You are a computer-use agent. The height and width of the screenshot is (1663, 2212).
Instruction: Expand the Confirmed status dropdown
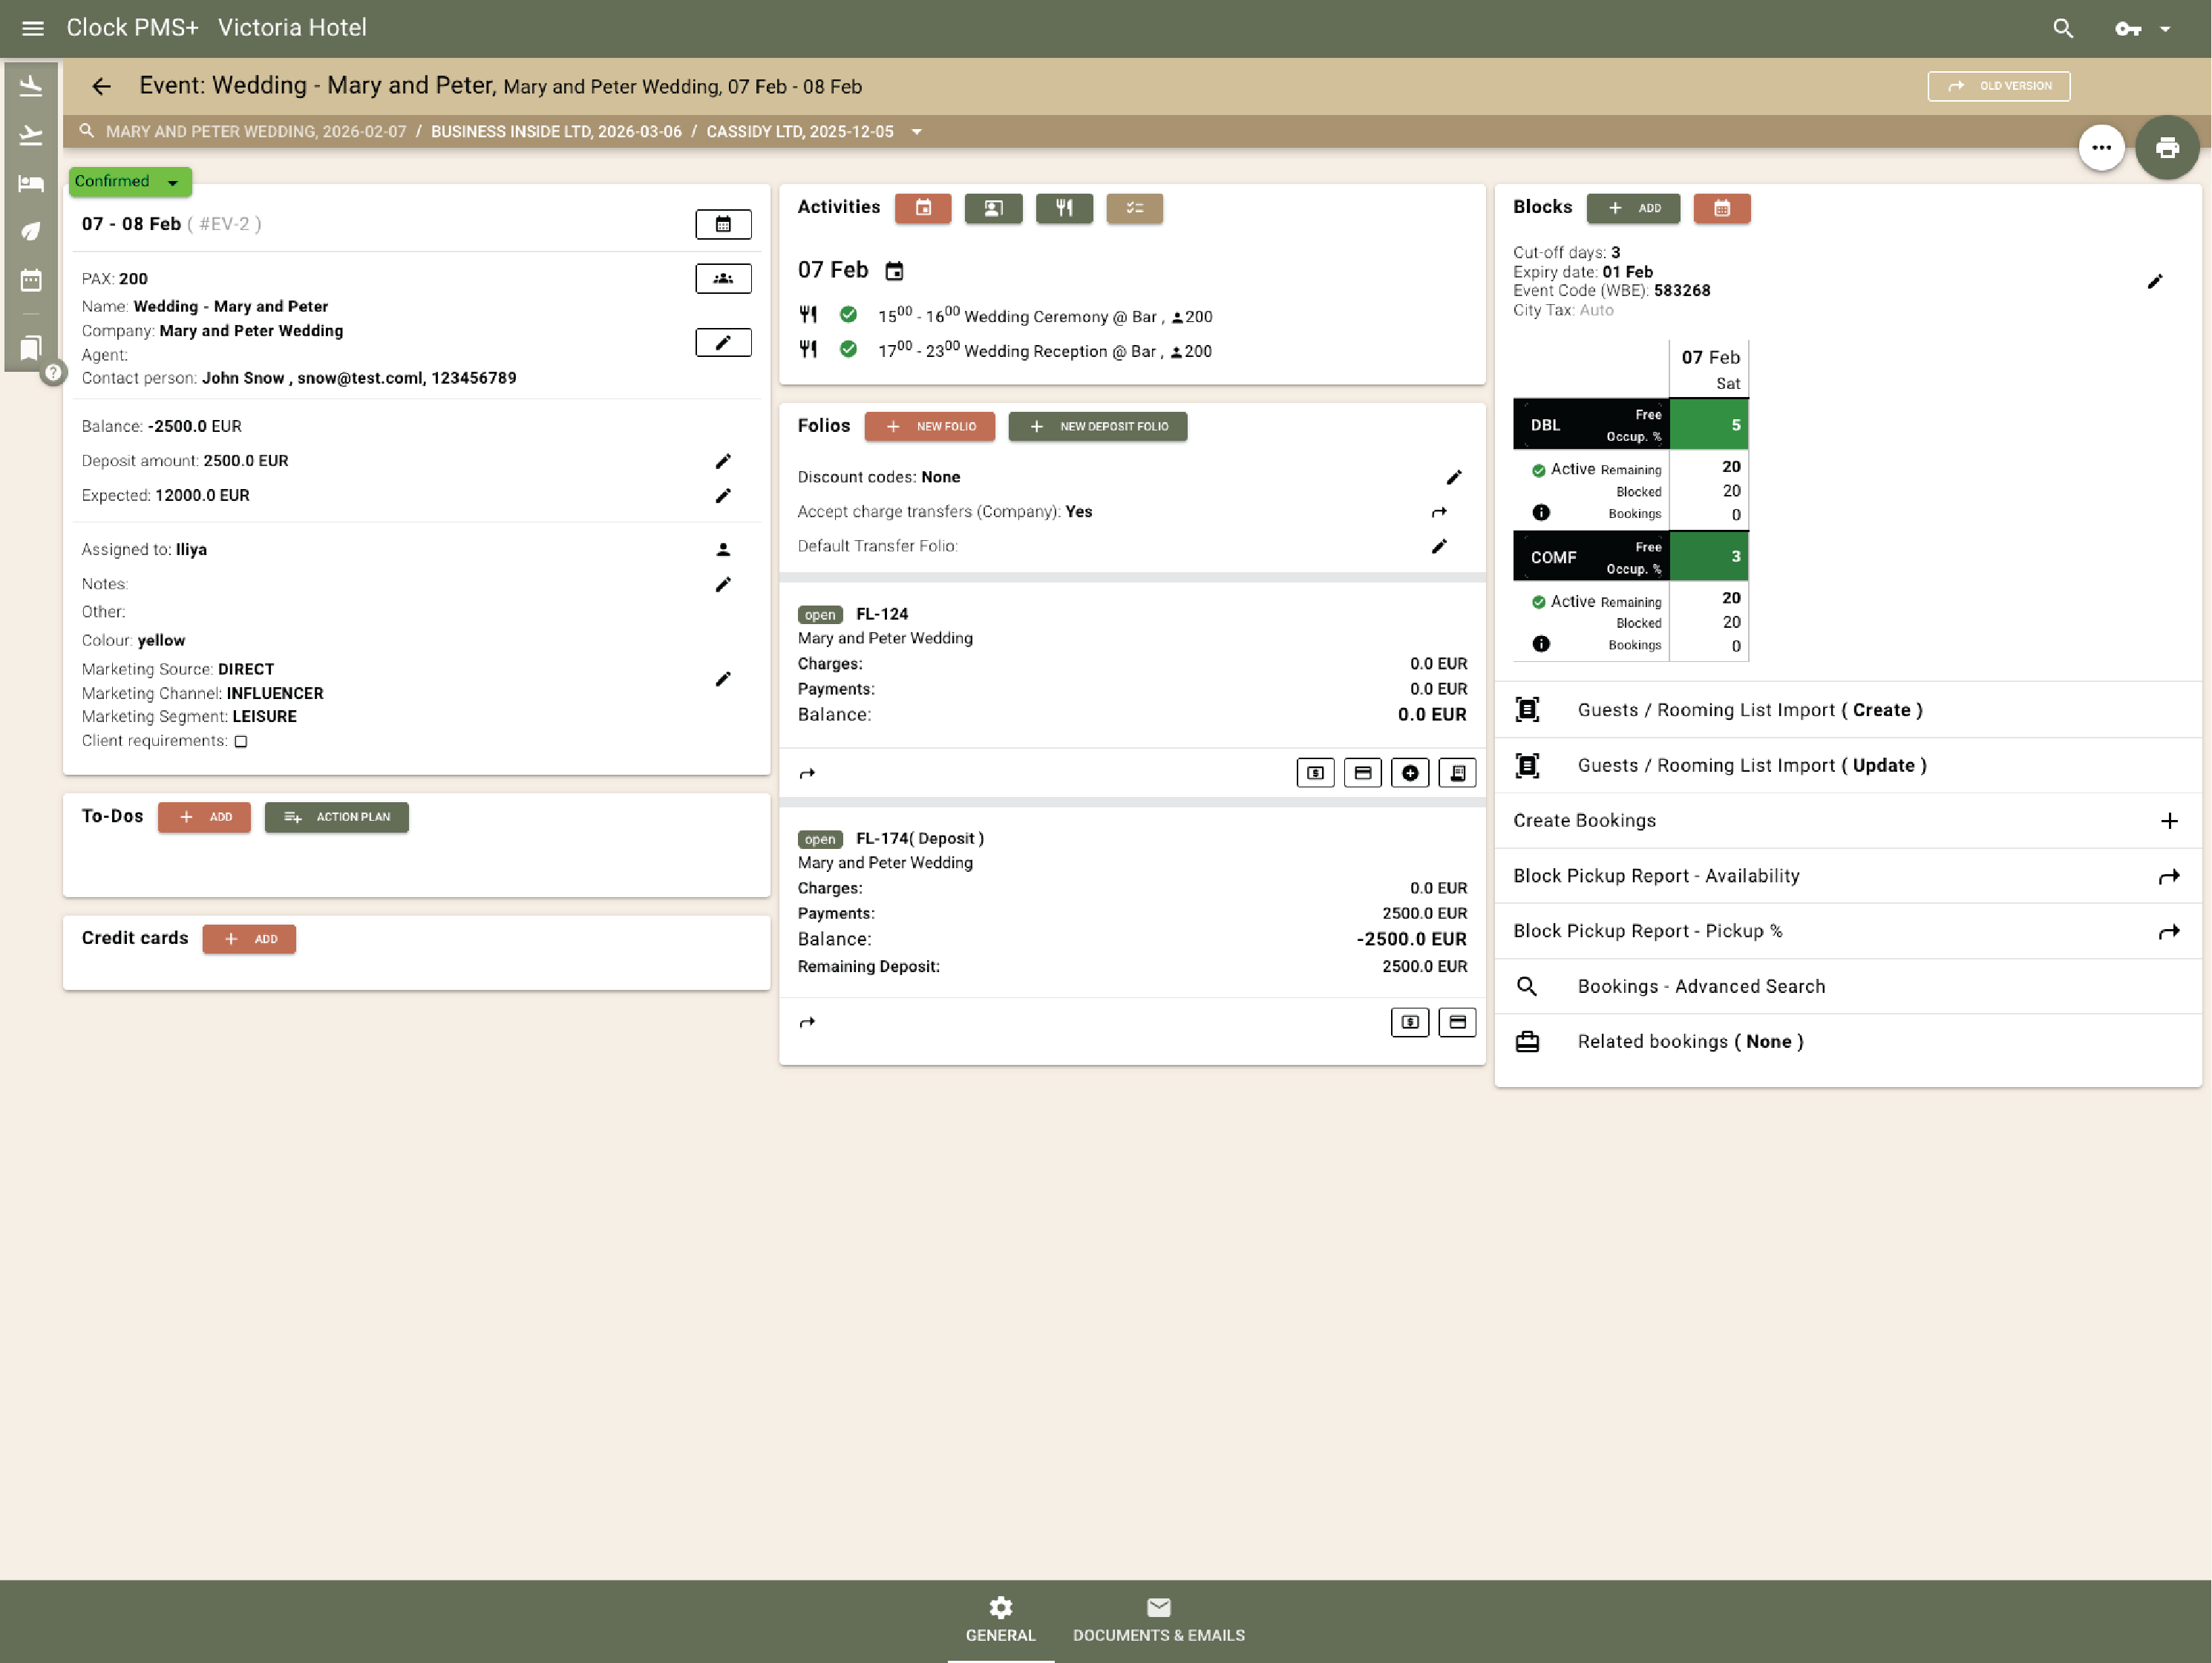pos(174,182)
